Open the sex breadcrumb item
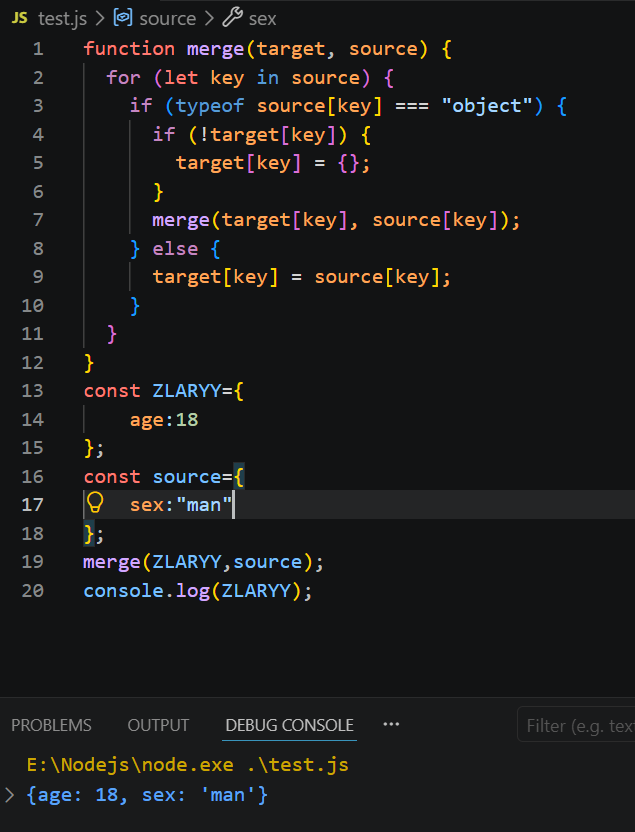Screen dimensions: 635x832 click(x=263, y=19)
